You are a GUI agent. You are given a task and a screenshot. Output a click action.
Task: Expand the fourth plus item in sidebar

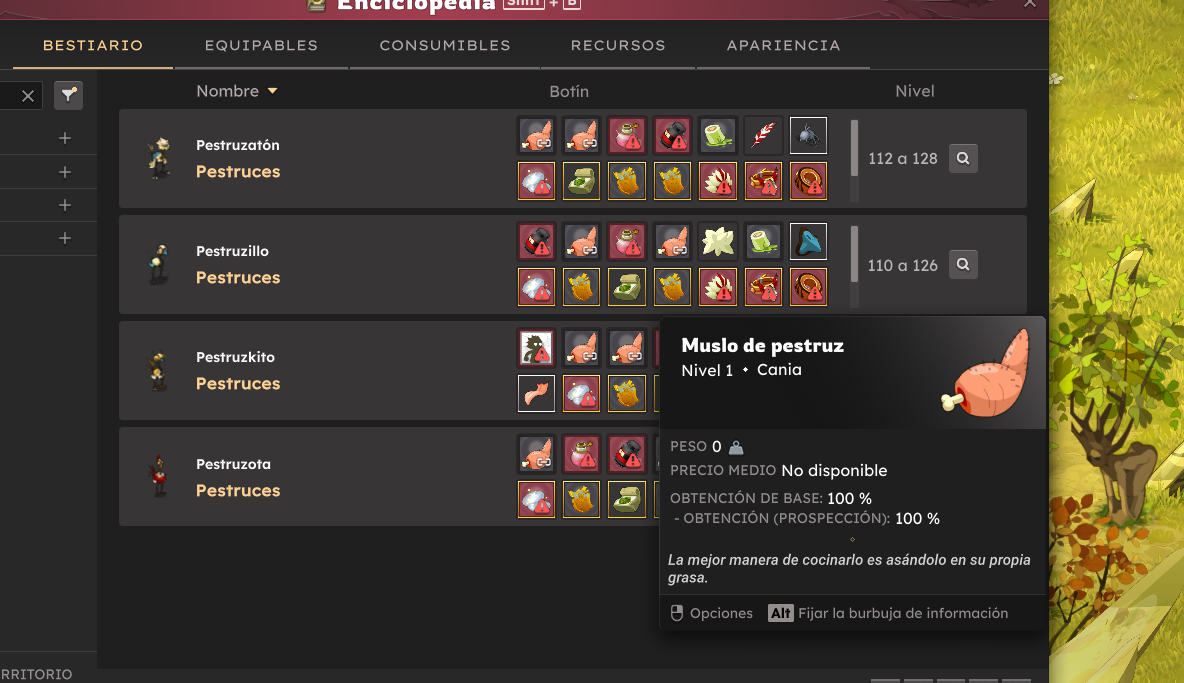tap(65, 238)
